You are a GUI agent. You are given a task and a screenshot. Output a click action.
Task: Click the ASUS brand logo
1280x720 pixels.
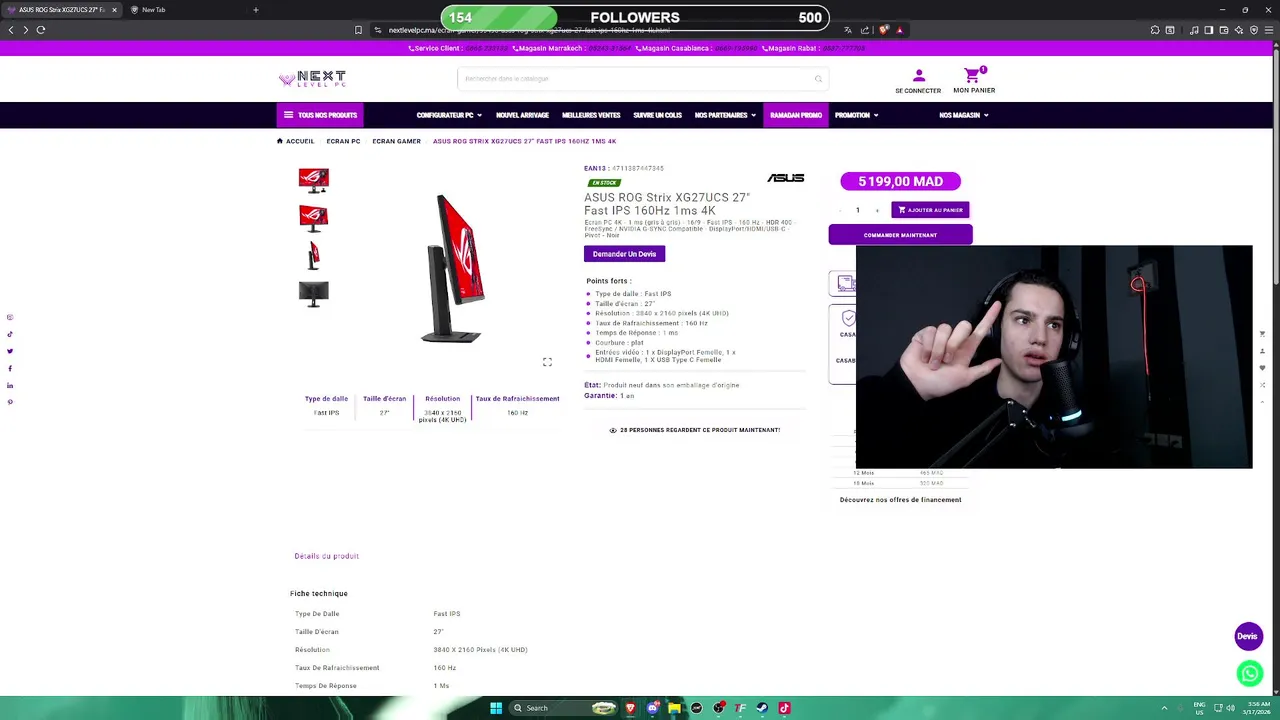coord(785,178)
